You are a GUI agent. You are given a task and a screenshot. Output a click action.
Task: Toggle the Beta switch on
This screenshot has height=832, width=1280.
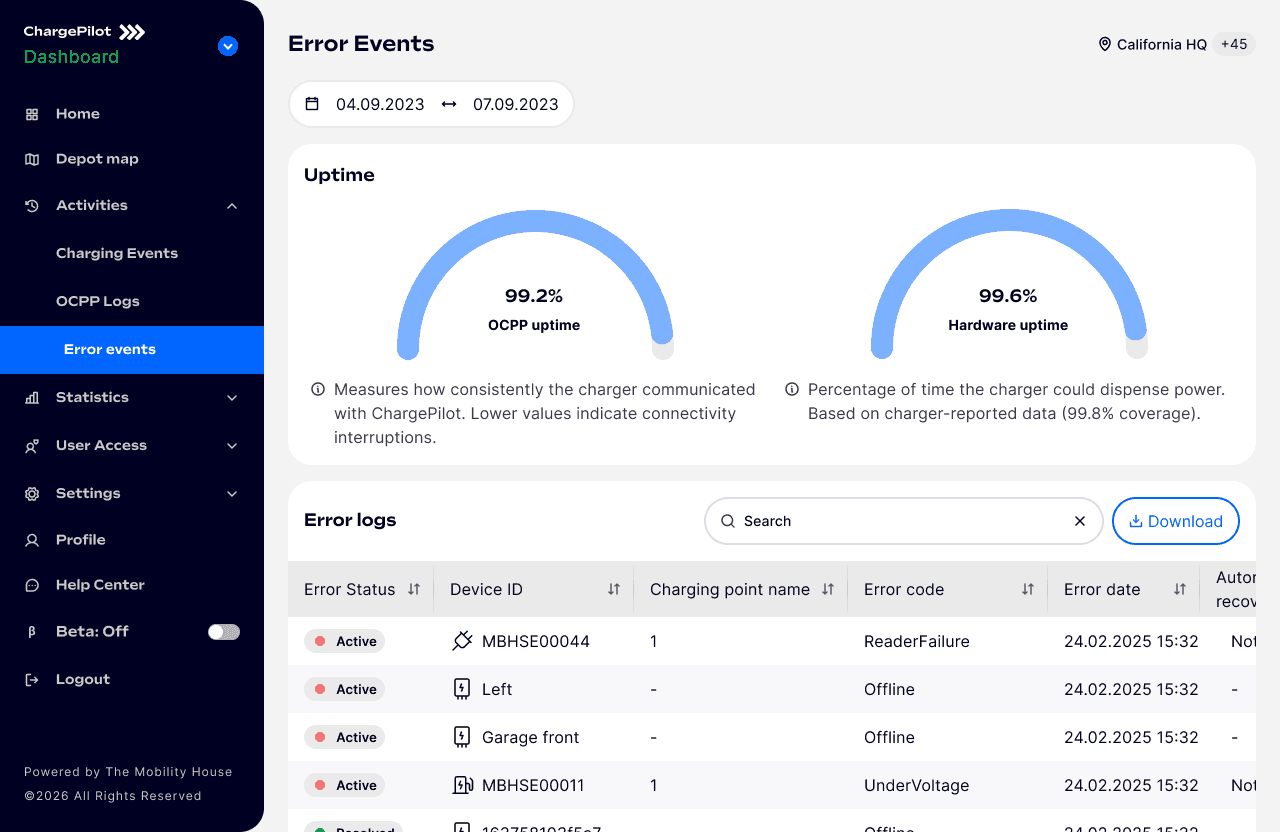(x=224, y=632)
